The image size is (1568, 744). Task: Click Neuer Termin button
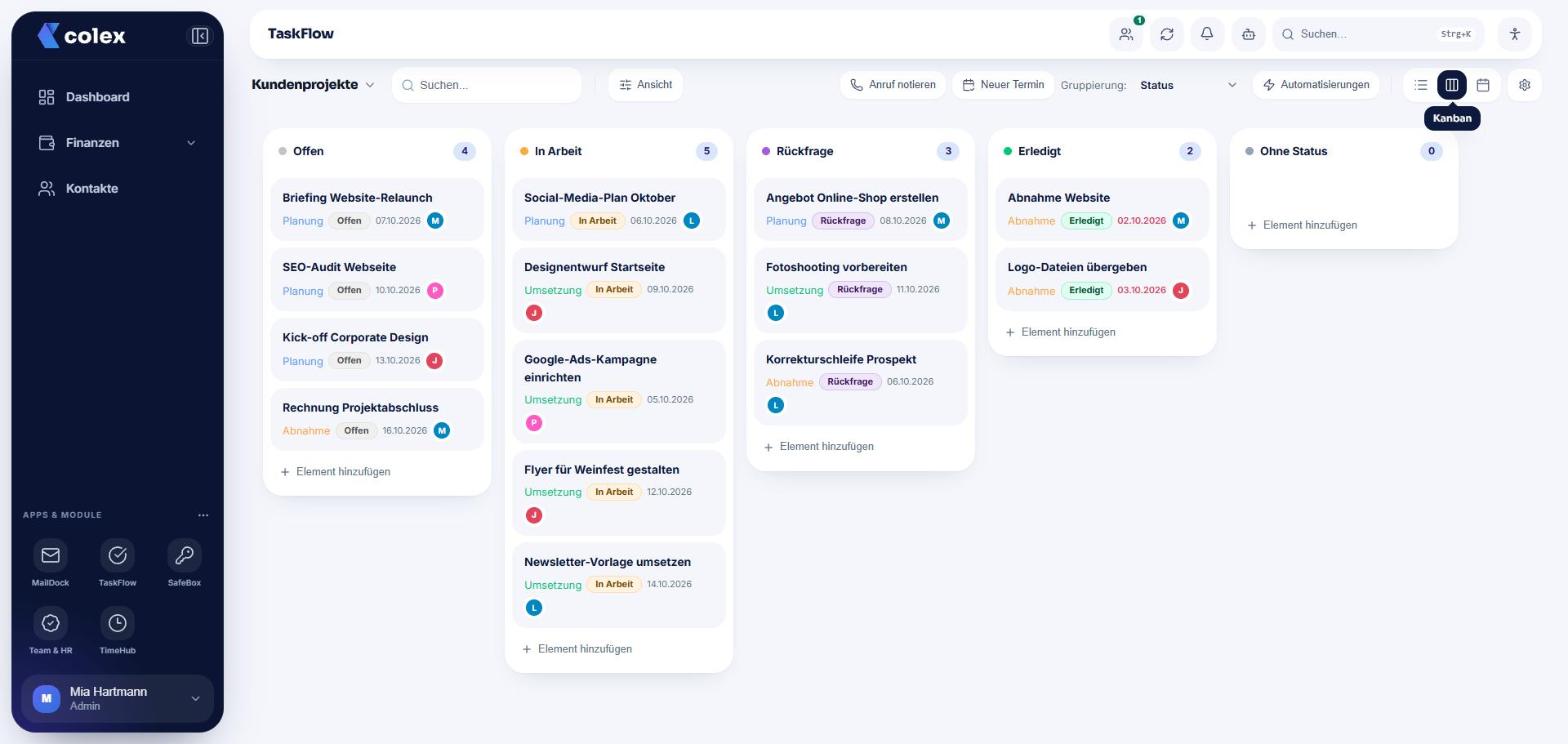[x=1003, y=85]
